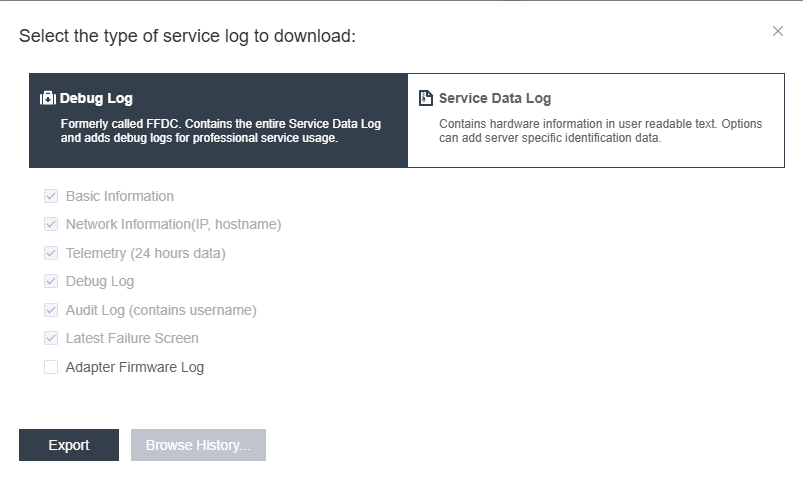Toggle the Basic Information checkbox

click(51, 196)
